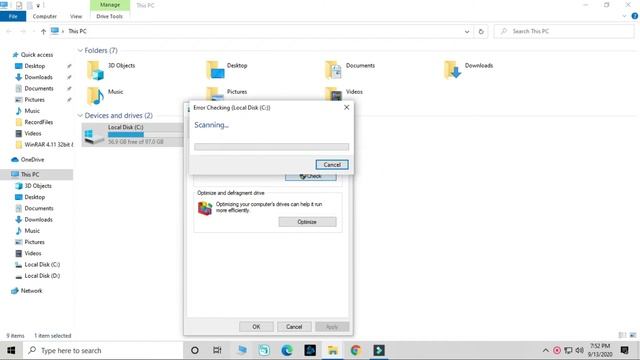
Task: Open 3D Objects under This PC
Action: tap(38, 186)
